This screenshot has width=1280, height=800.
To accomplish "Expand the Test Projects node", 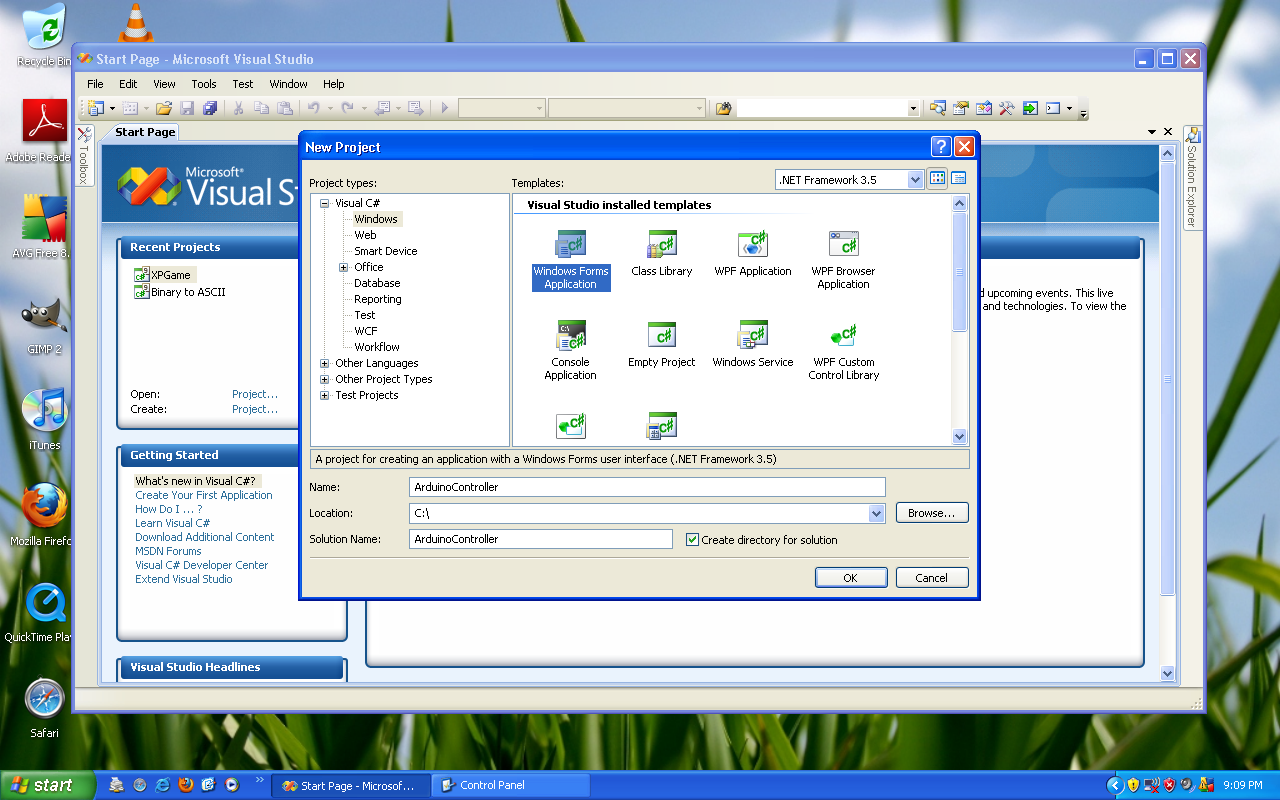I will click(325, 395).
